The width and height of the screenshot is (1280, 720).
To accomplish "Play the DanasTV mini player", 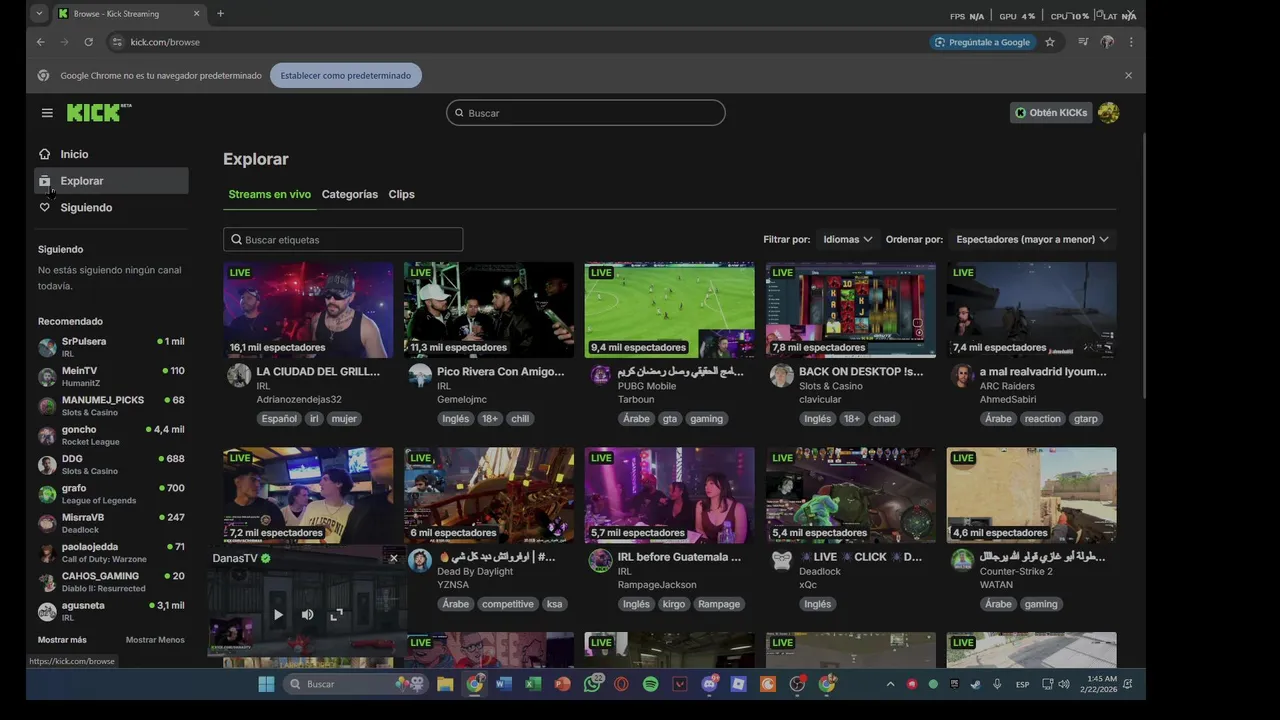I will 278,615.
